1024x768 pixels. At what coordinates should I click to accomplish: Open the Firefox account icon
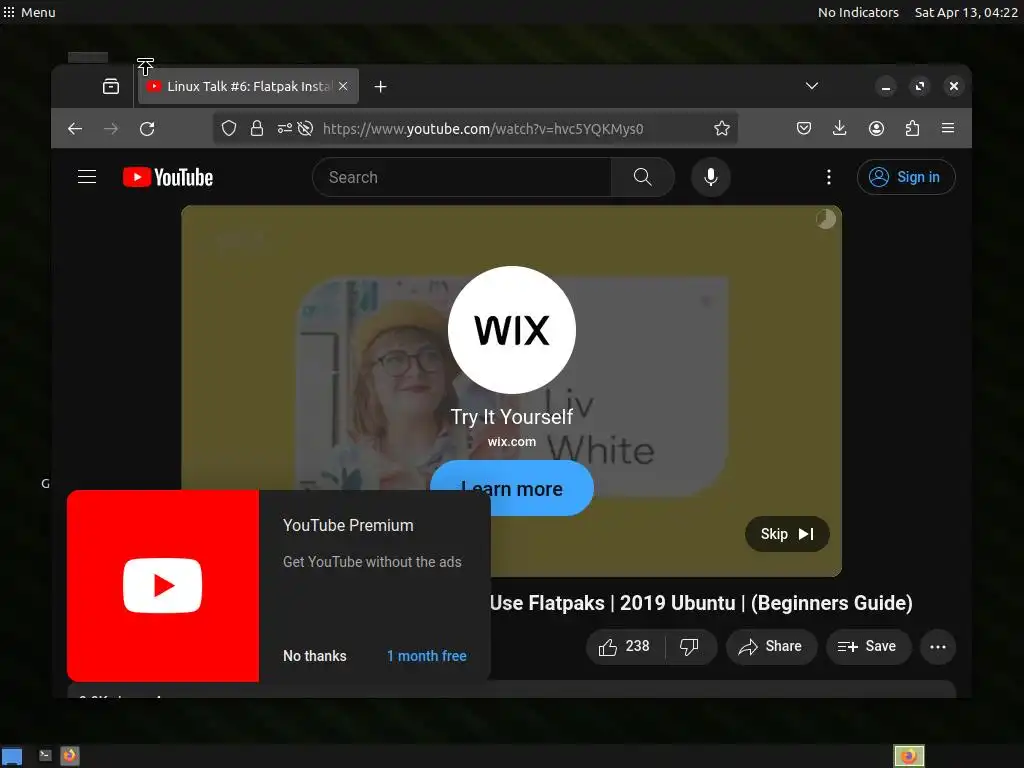click(876, 129)
